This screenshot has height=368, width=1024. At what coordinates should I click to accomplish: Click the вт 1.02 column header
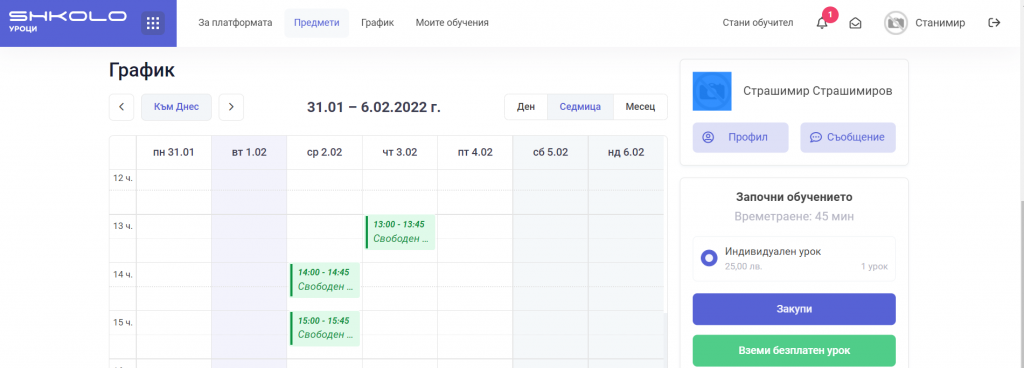click(x=249, y=153)
